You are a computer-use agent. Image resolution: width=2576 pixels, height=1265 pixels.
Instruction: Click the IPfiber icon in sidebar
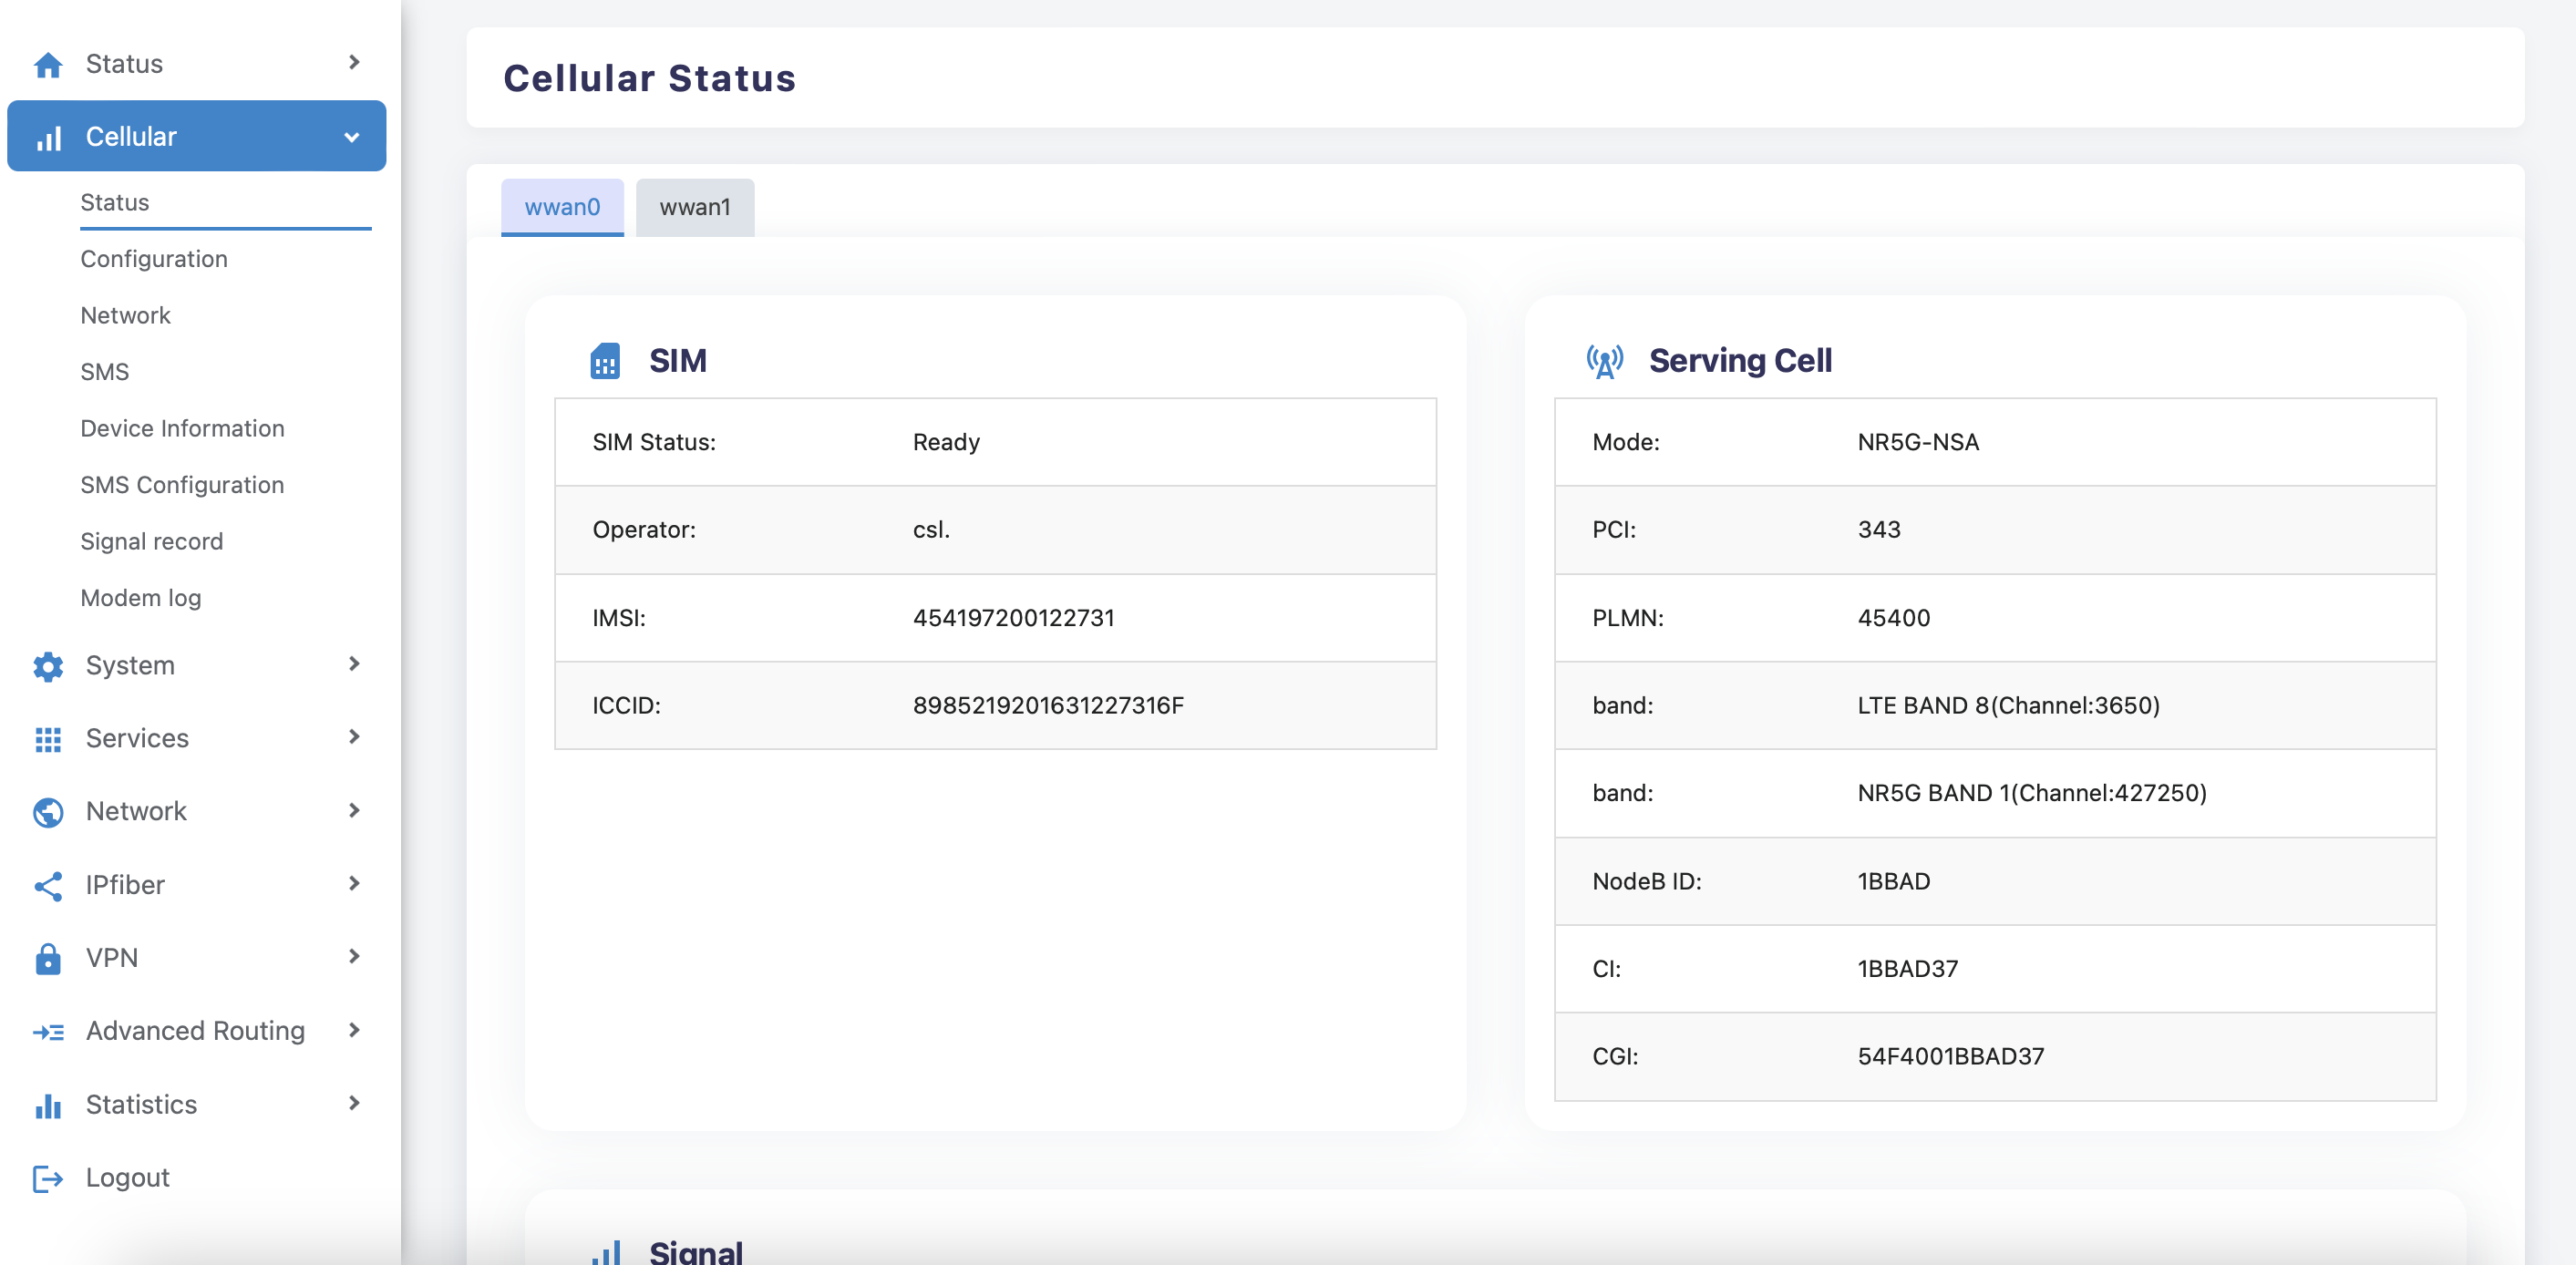pos(46,884)
